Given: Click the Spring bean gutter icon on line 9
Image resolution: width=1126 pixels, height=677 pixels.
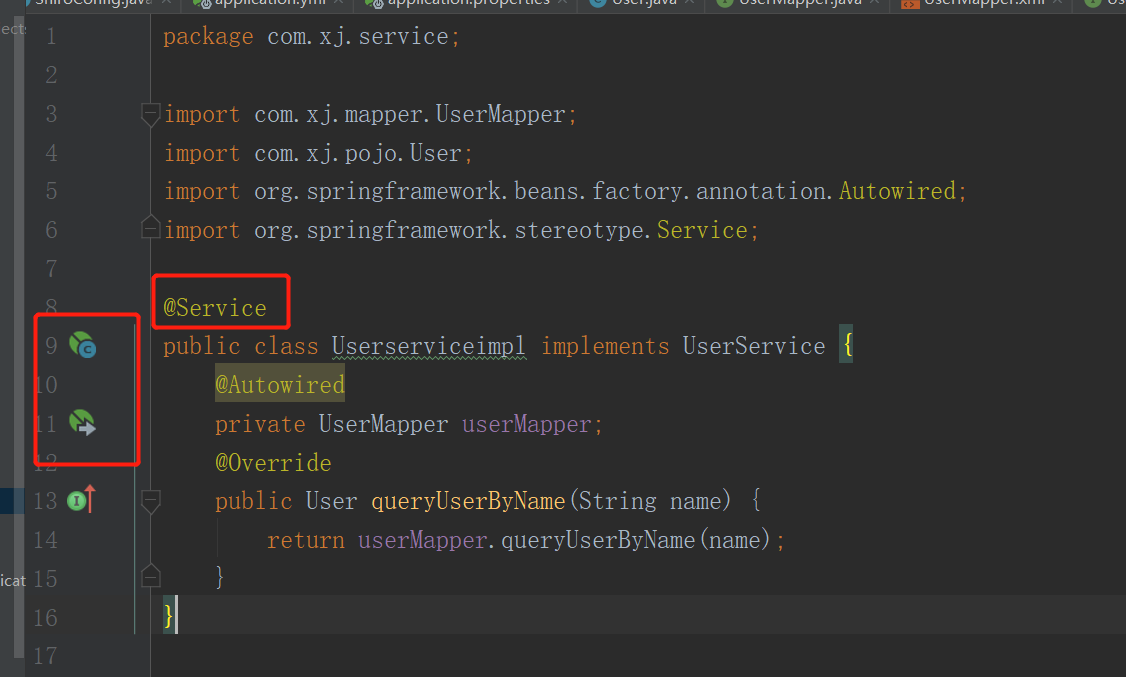Looking at the screenshot, I should click(82, 346).
